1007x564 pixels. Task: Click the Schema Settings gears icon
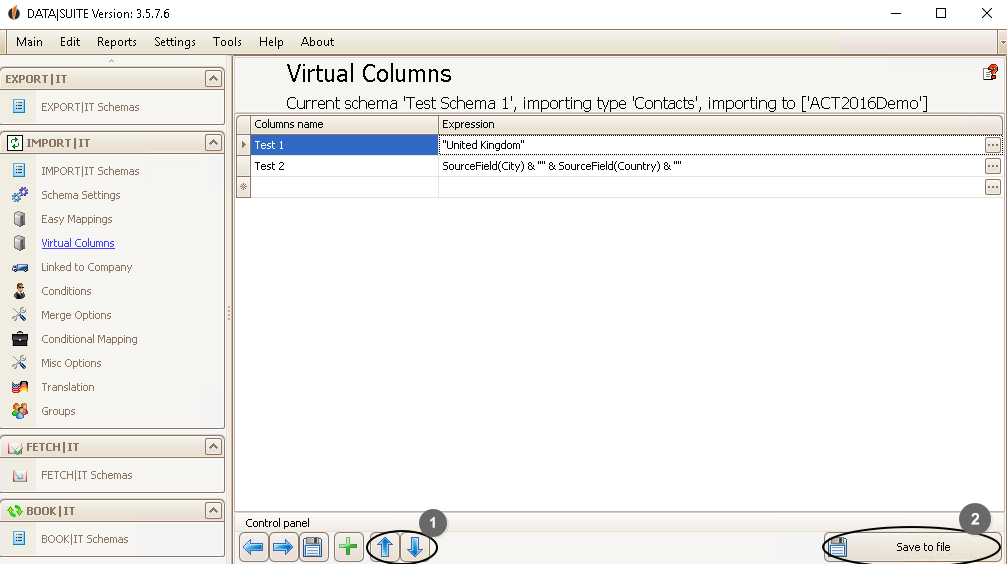click(20, 195)
